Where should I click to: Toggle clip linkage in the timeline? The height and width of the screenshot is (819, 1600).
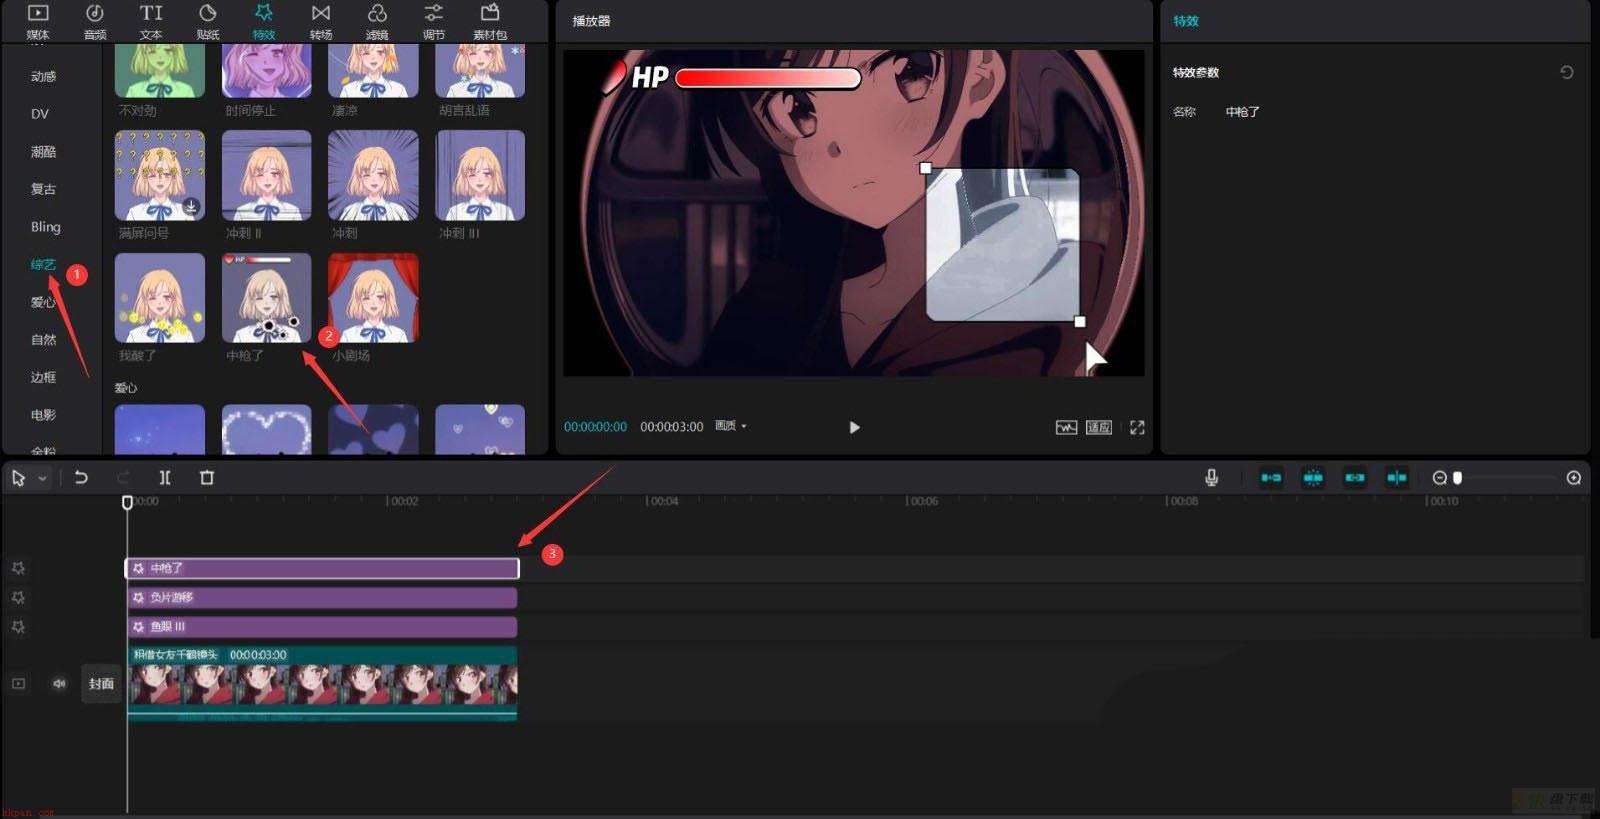(x=1355, y=478)
